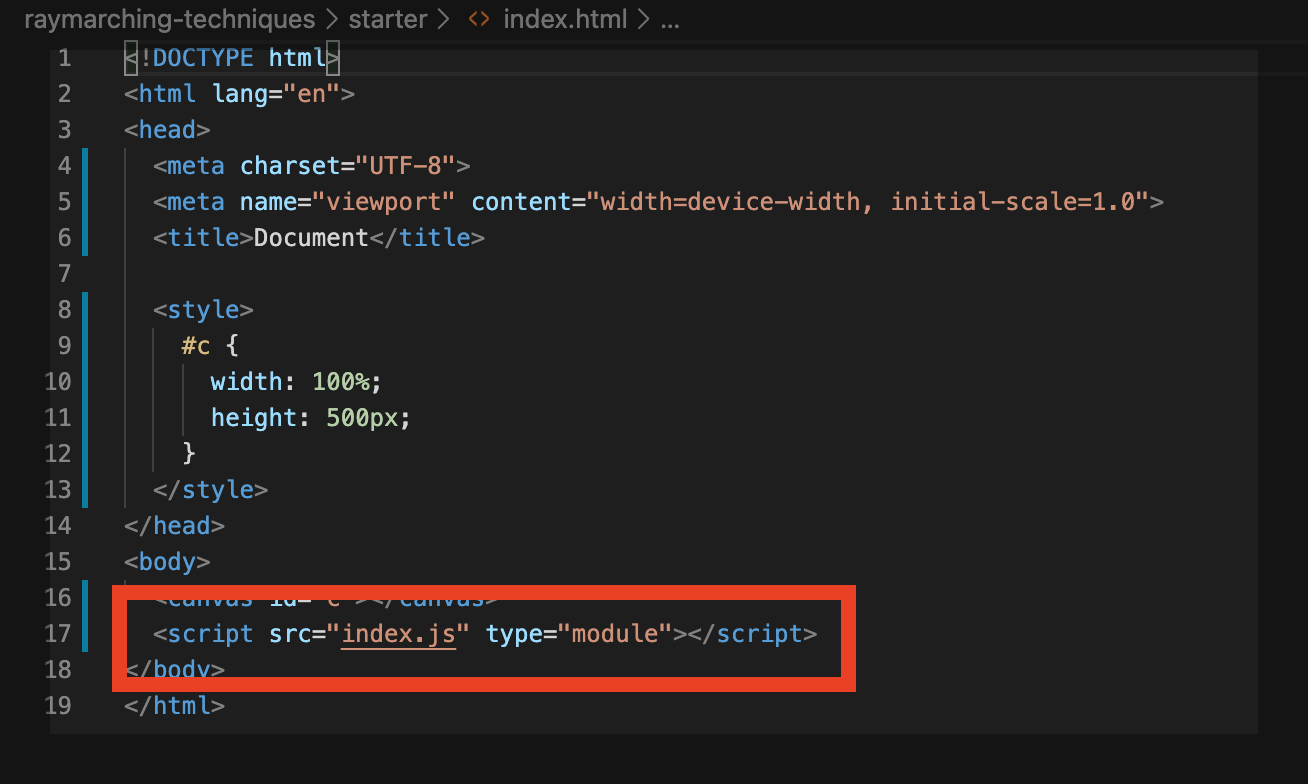
Task: Select the index.html breadcrumb item
Action: 564,19
